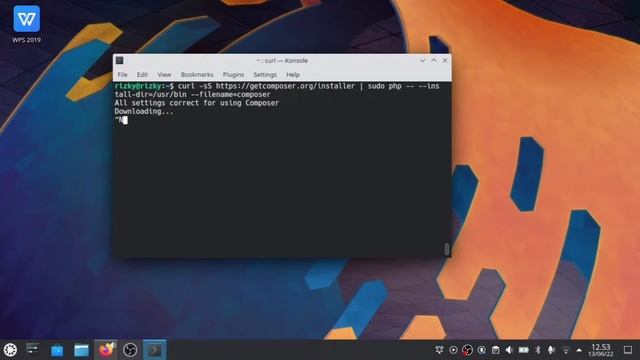This screenshot has width=640, height=360.
Task: Open the KDE Connect tray icon
Action: [482, 350]
